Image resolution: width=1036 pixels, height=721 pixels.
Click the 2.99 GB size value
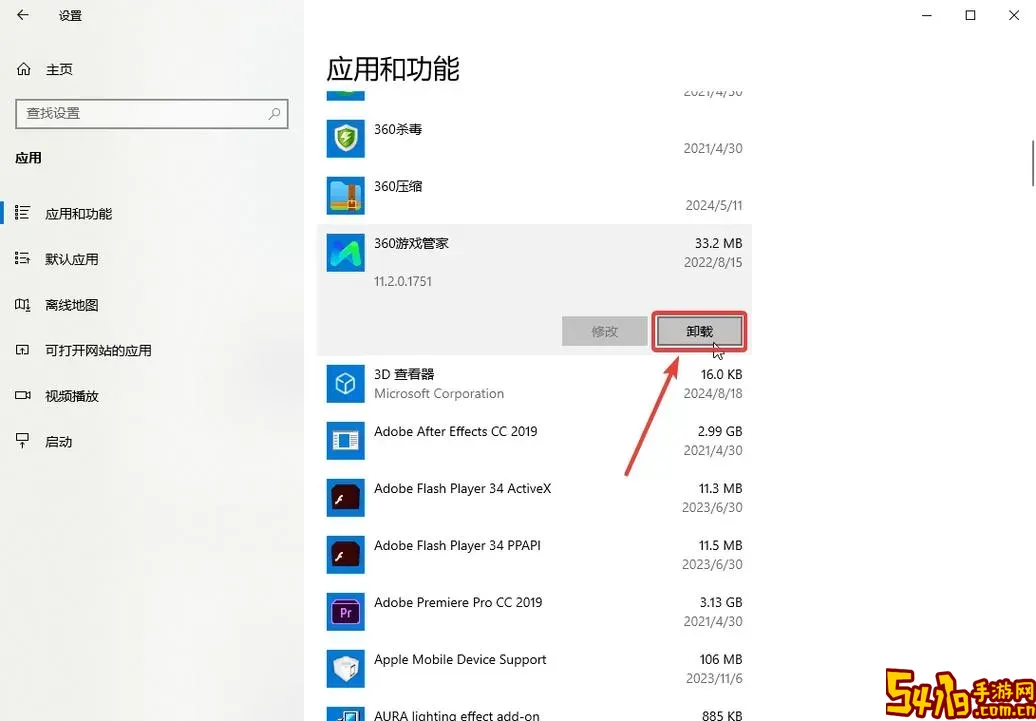(720, 432)
